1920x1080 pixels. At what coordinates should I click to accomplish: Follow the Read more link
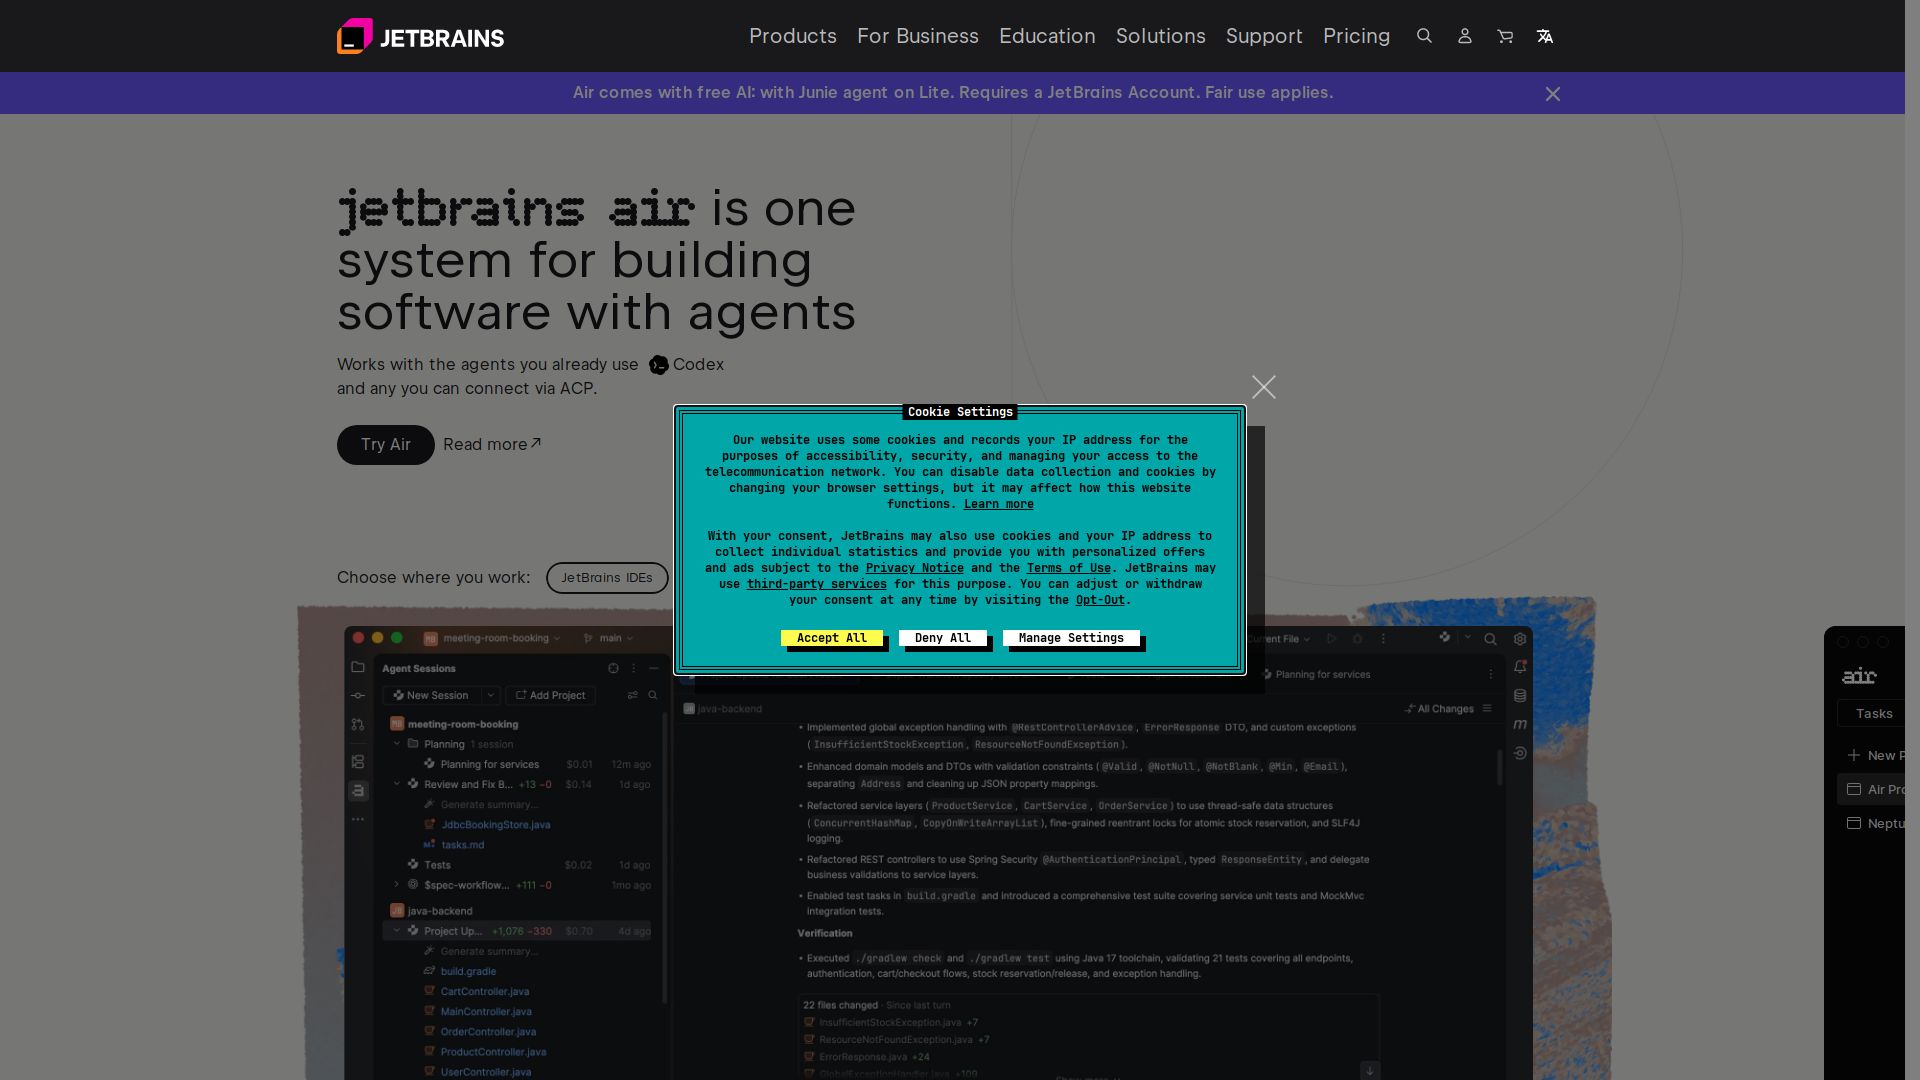(x=492, y=445)
